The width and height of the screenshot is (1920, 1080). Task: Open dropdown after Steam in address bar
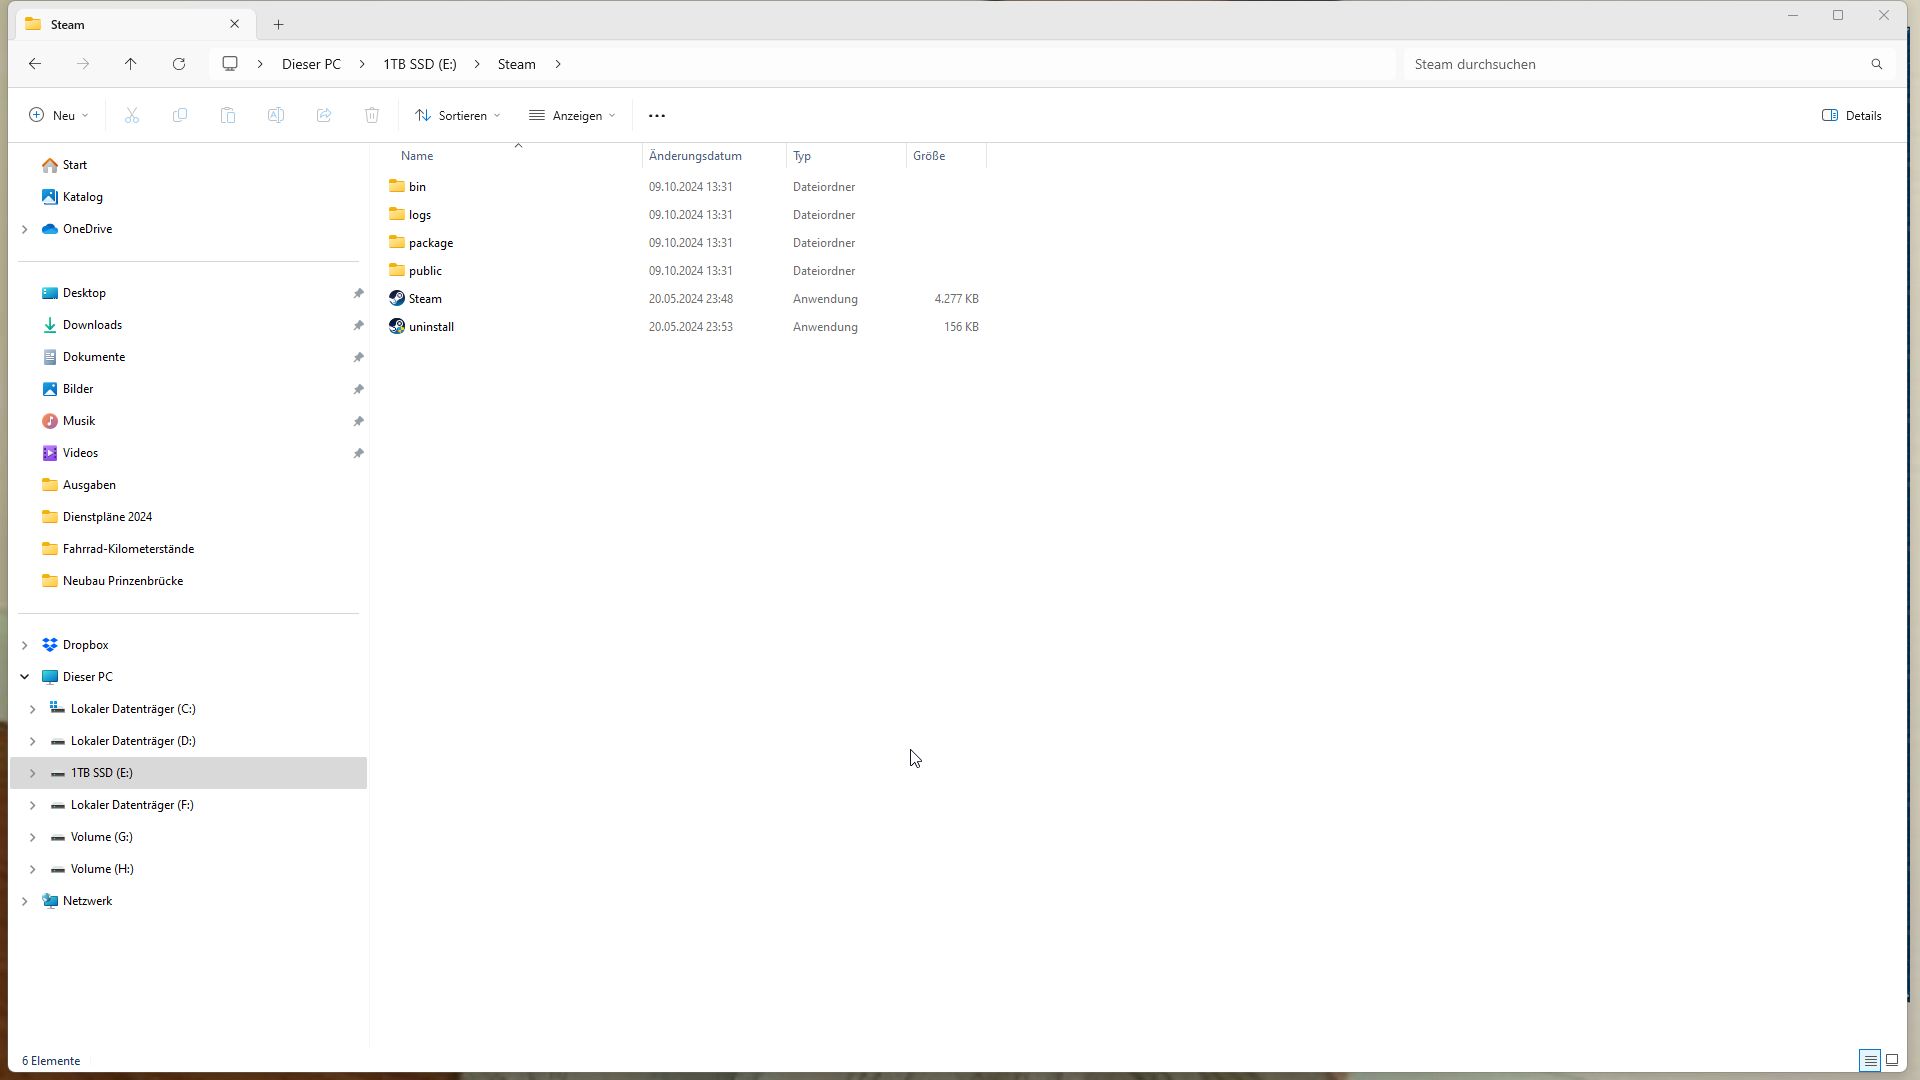pyautogui.click(x=558, y=64)
